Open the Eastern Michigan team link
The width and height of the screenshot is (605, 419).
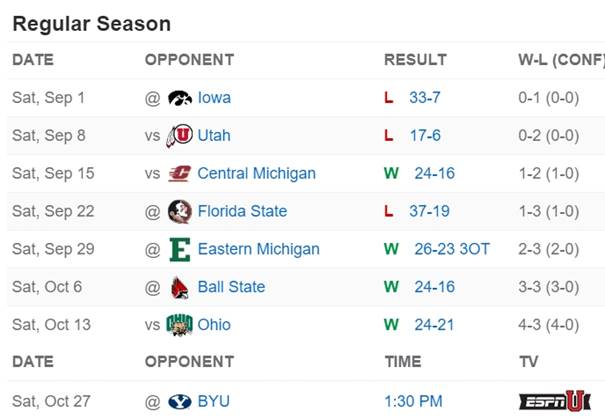click(x=258, y=249)
